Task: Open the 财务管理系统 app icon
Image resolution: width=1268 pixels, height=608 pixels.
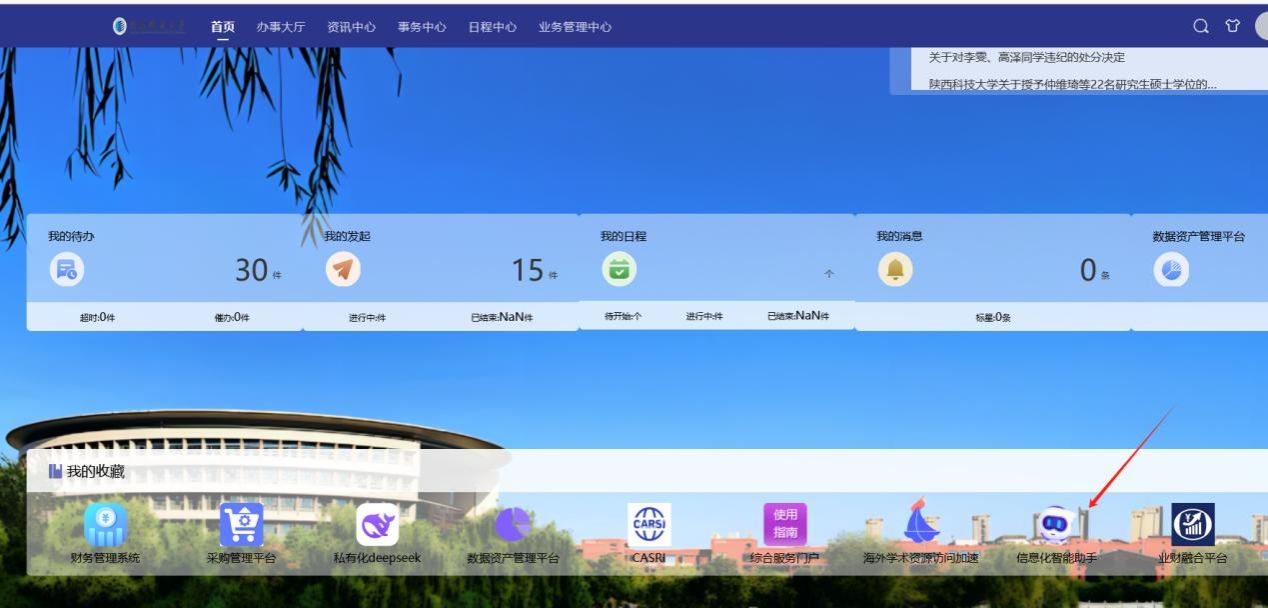Action: (x=105, y=525)
